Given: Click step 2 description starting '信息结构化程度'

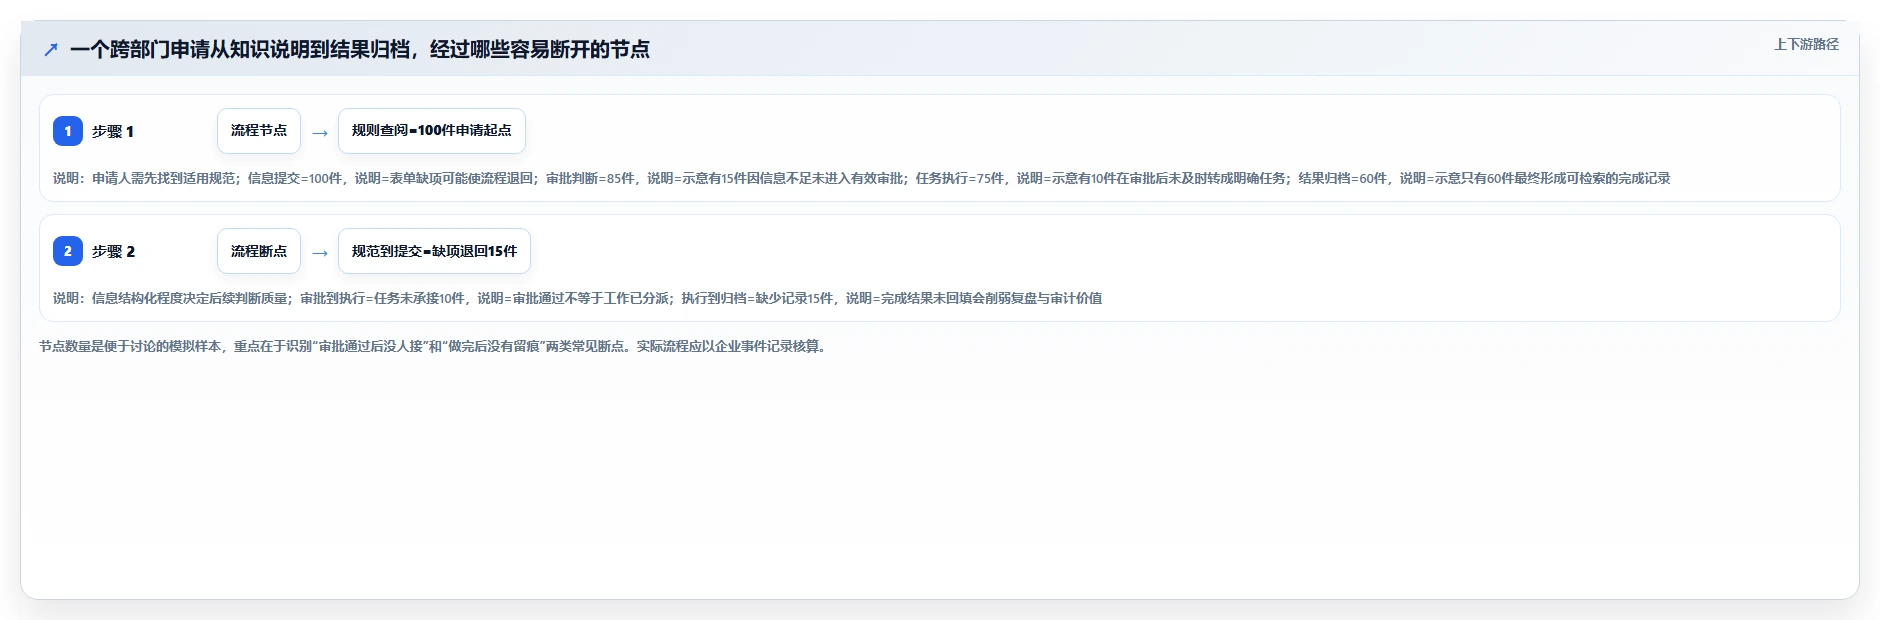Looking at the screenshot, I should point(577,298).
